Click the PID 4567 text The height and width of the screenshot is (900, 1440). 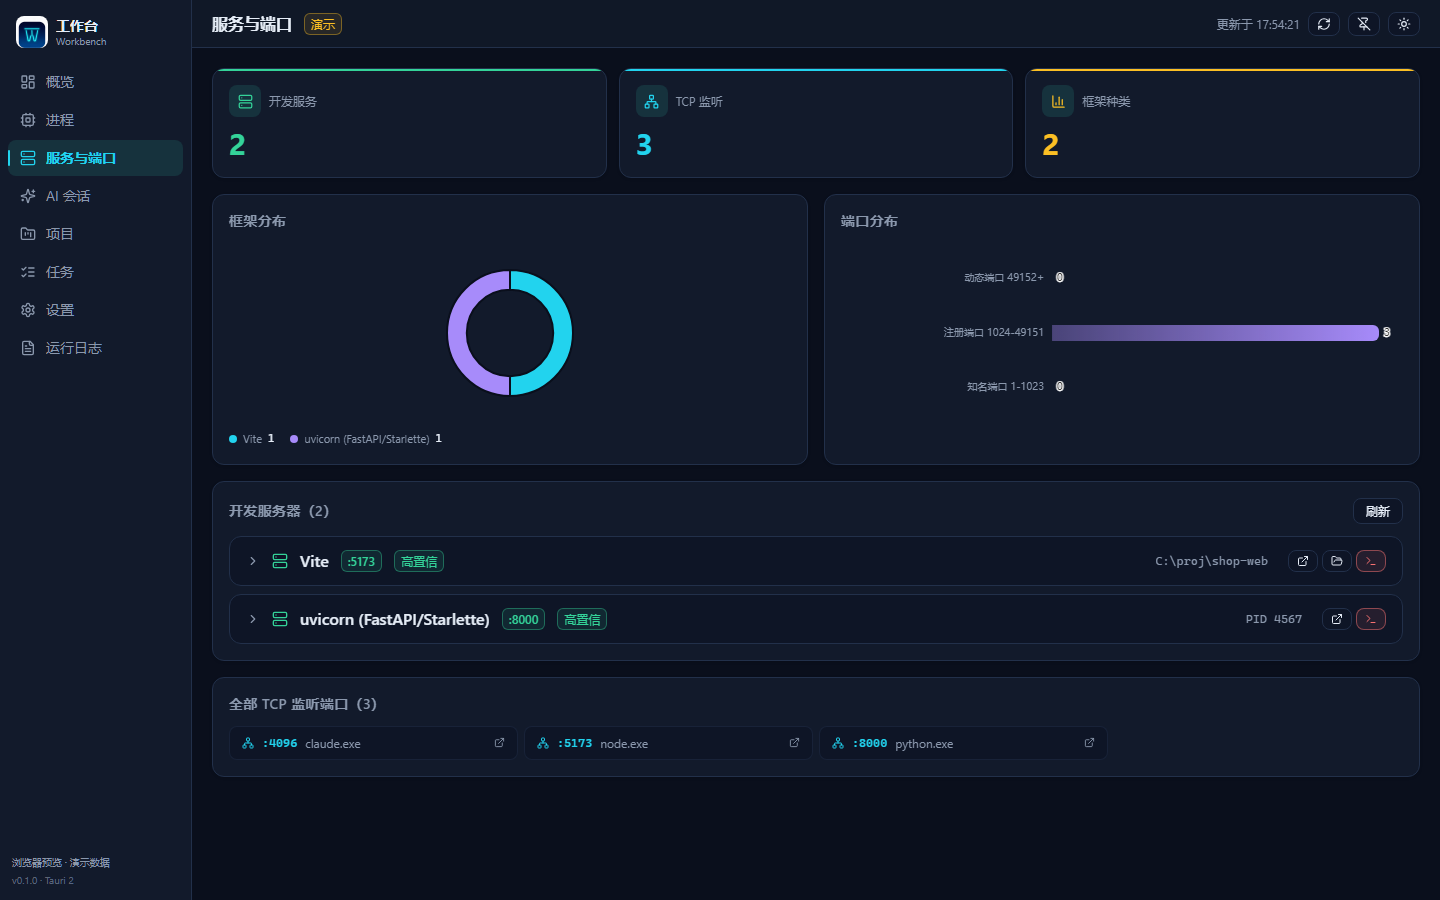[x=1274, y=619]
